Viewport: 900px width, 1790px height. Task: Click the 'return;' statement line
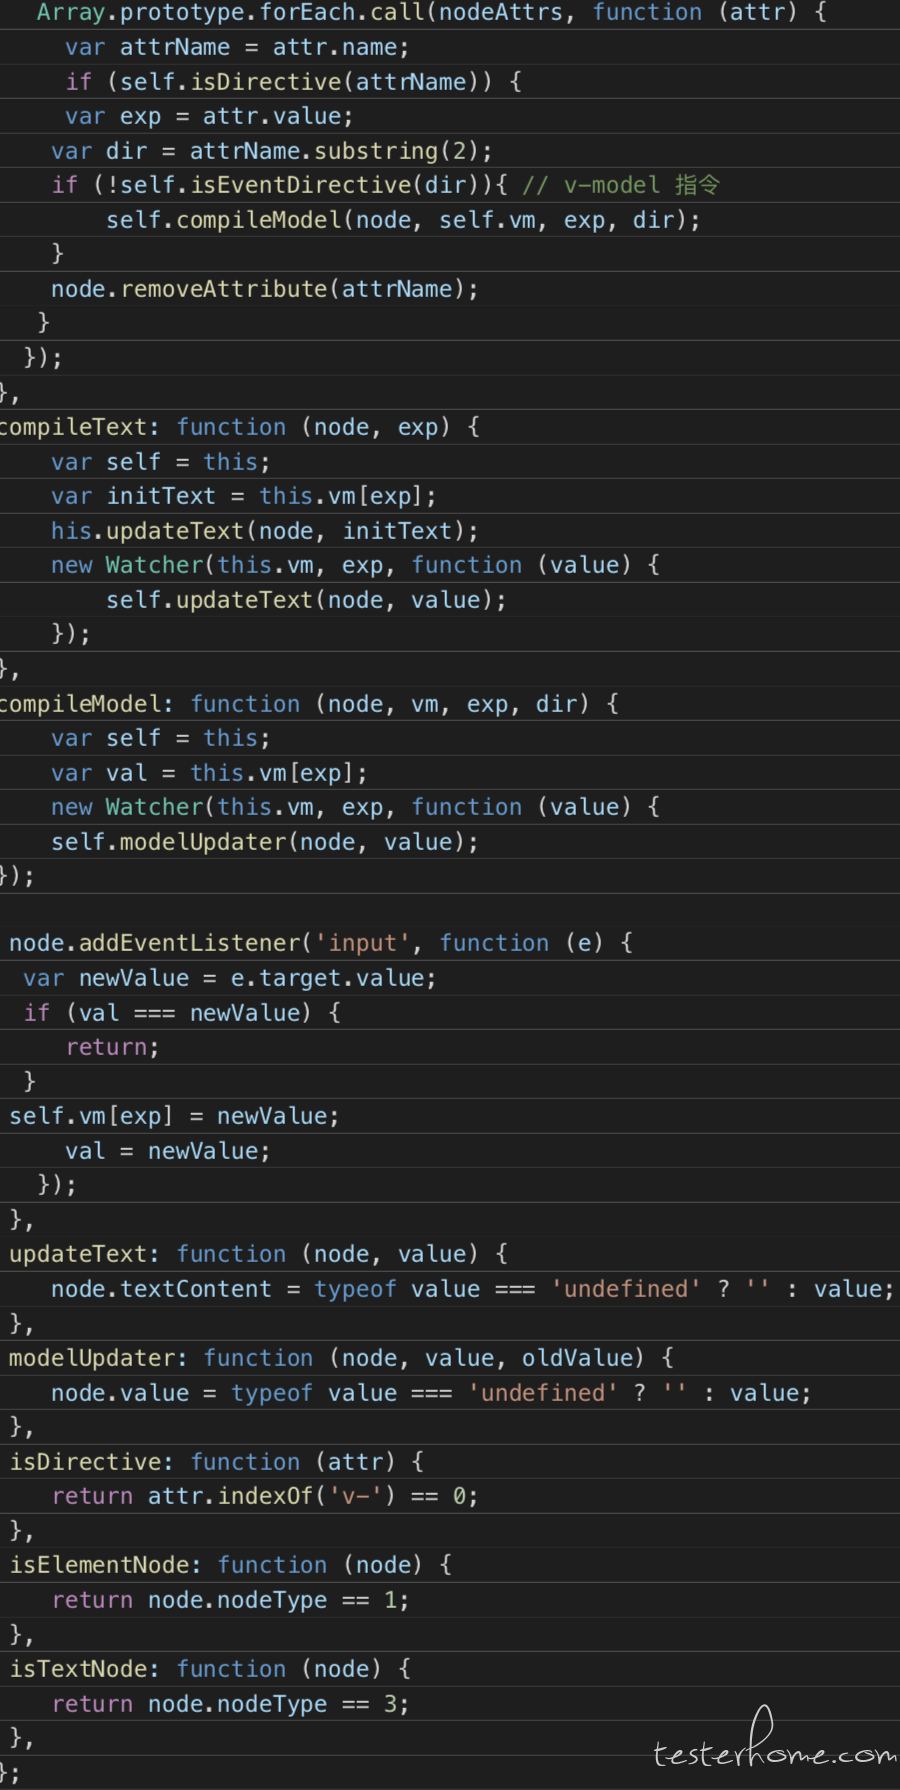(112, 1047)
